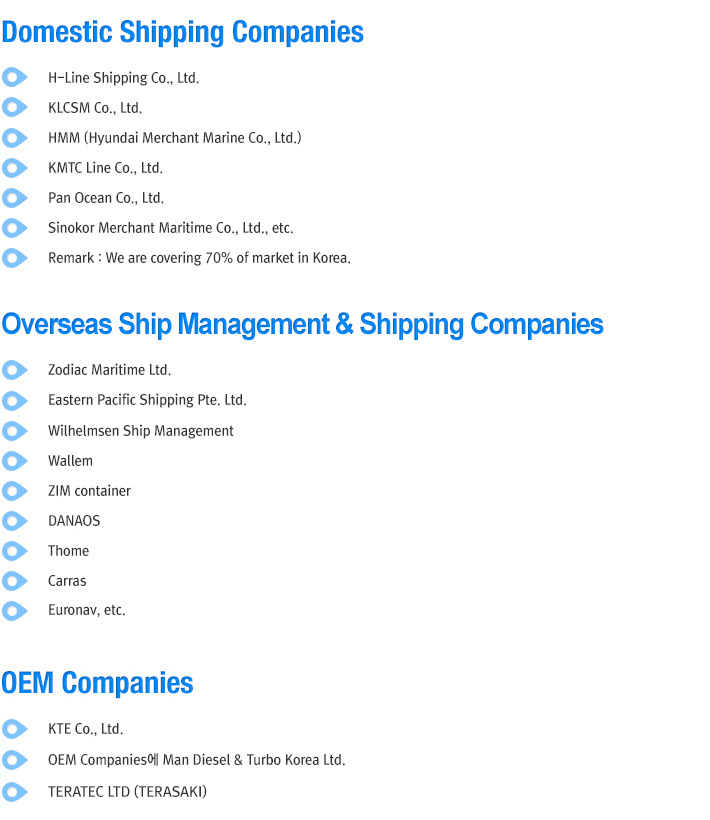Click Eastern Pacific Shipping Pte. Ltd. entry

click(147, 400)
